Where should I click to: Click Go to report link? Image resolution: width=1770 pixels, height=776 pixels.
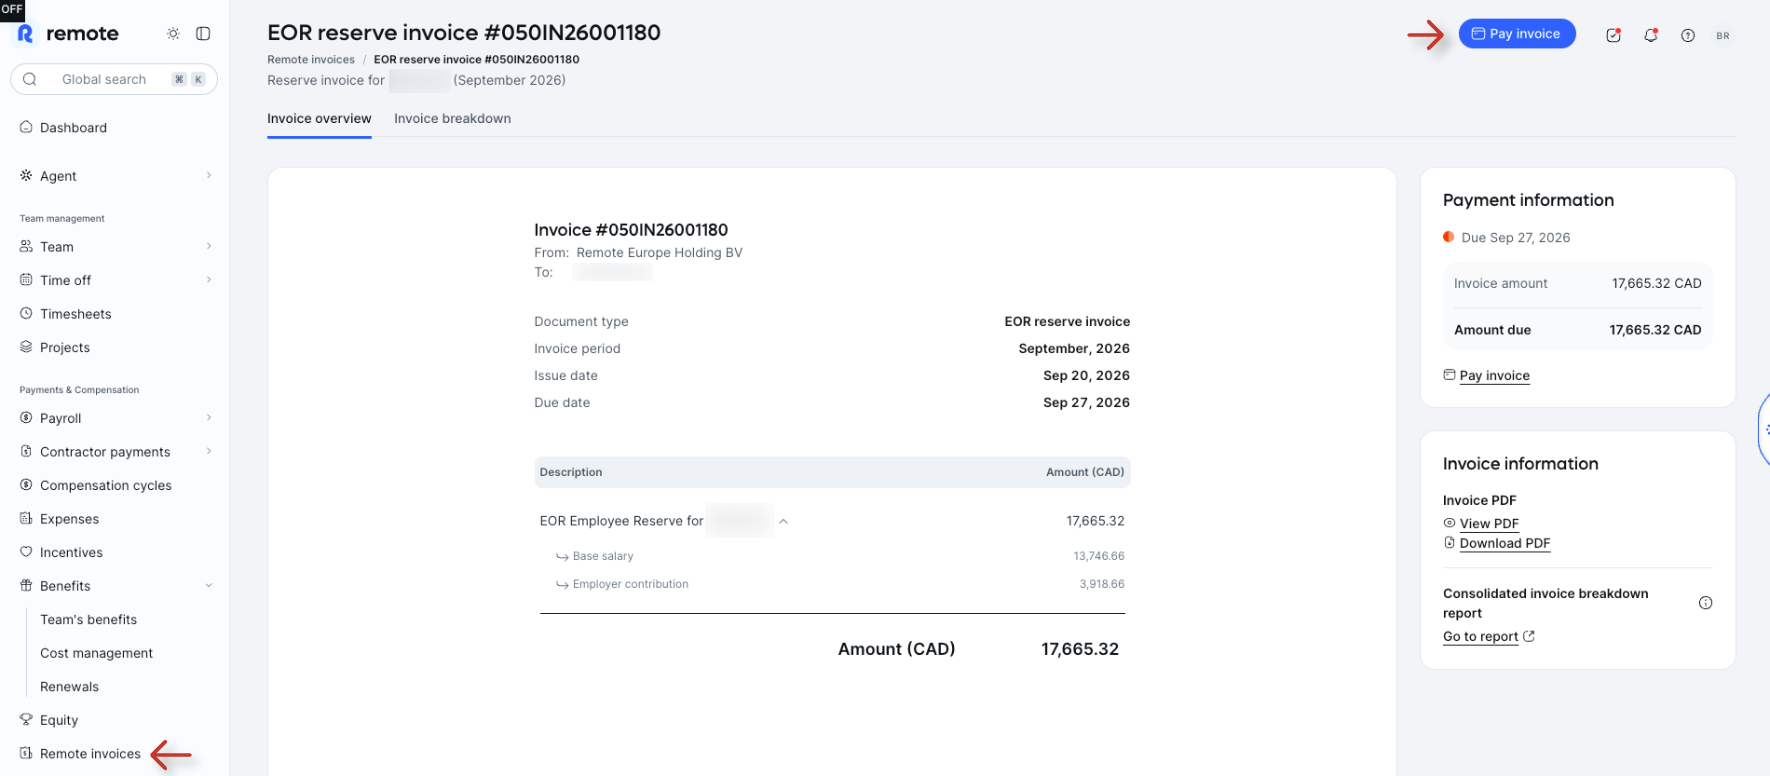1480,637
